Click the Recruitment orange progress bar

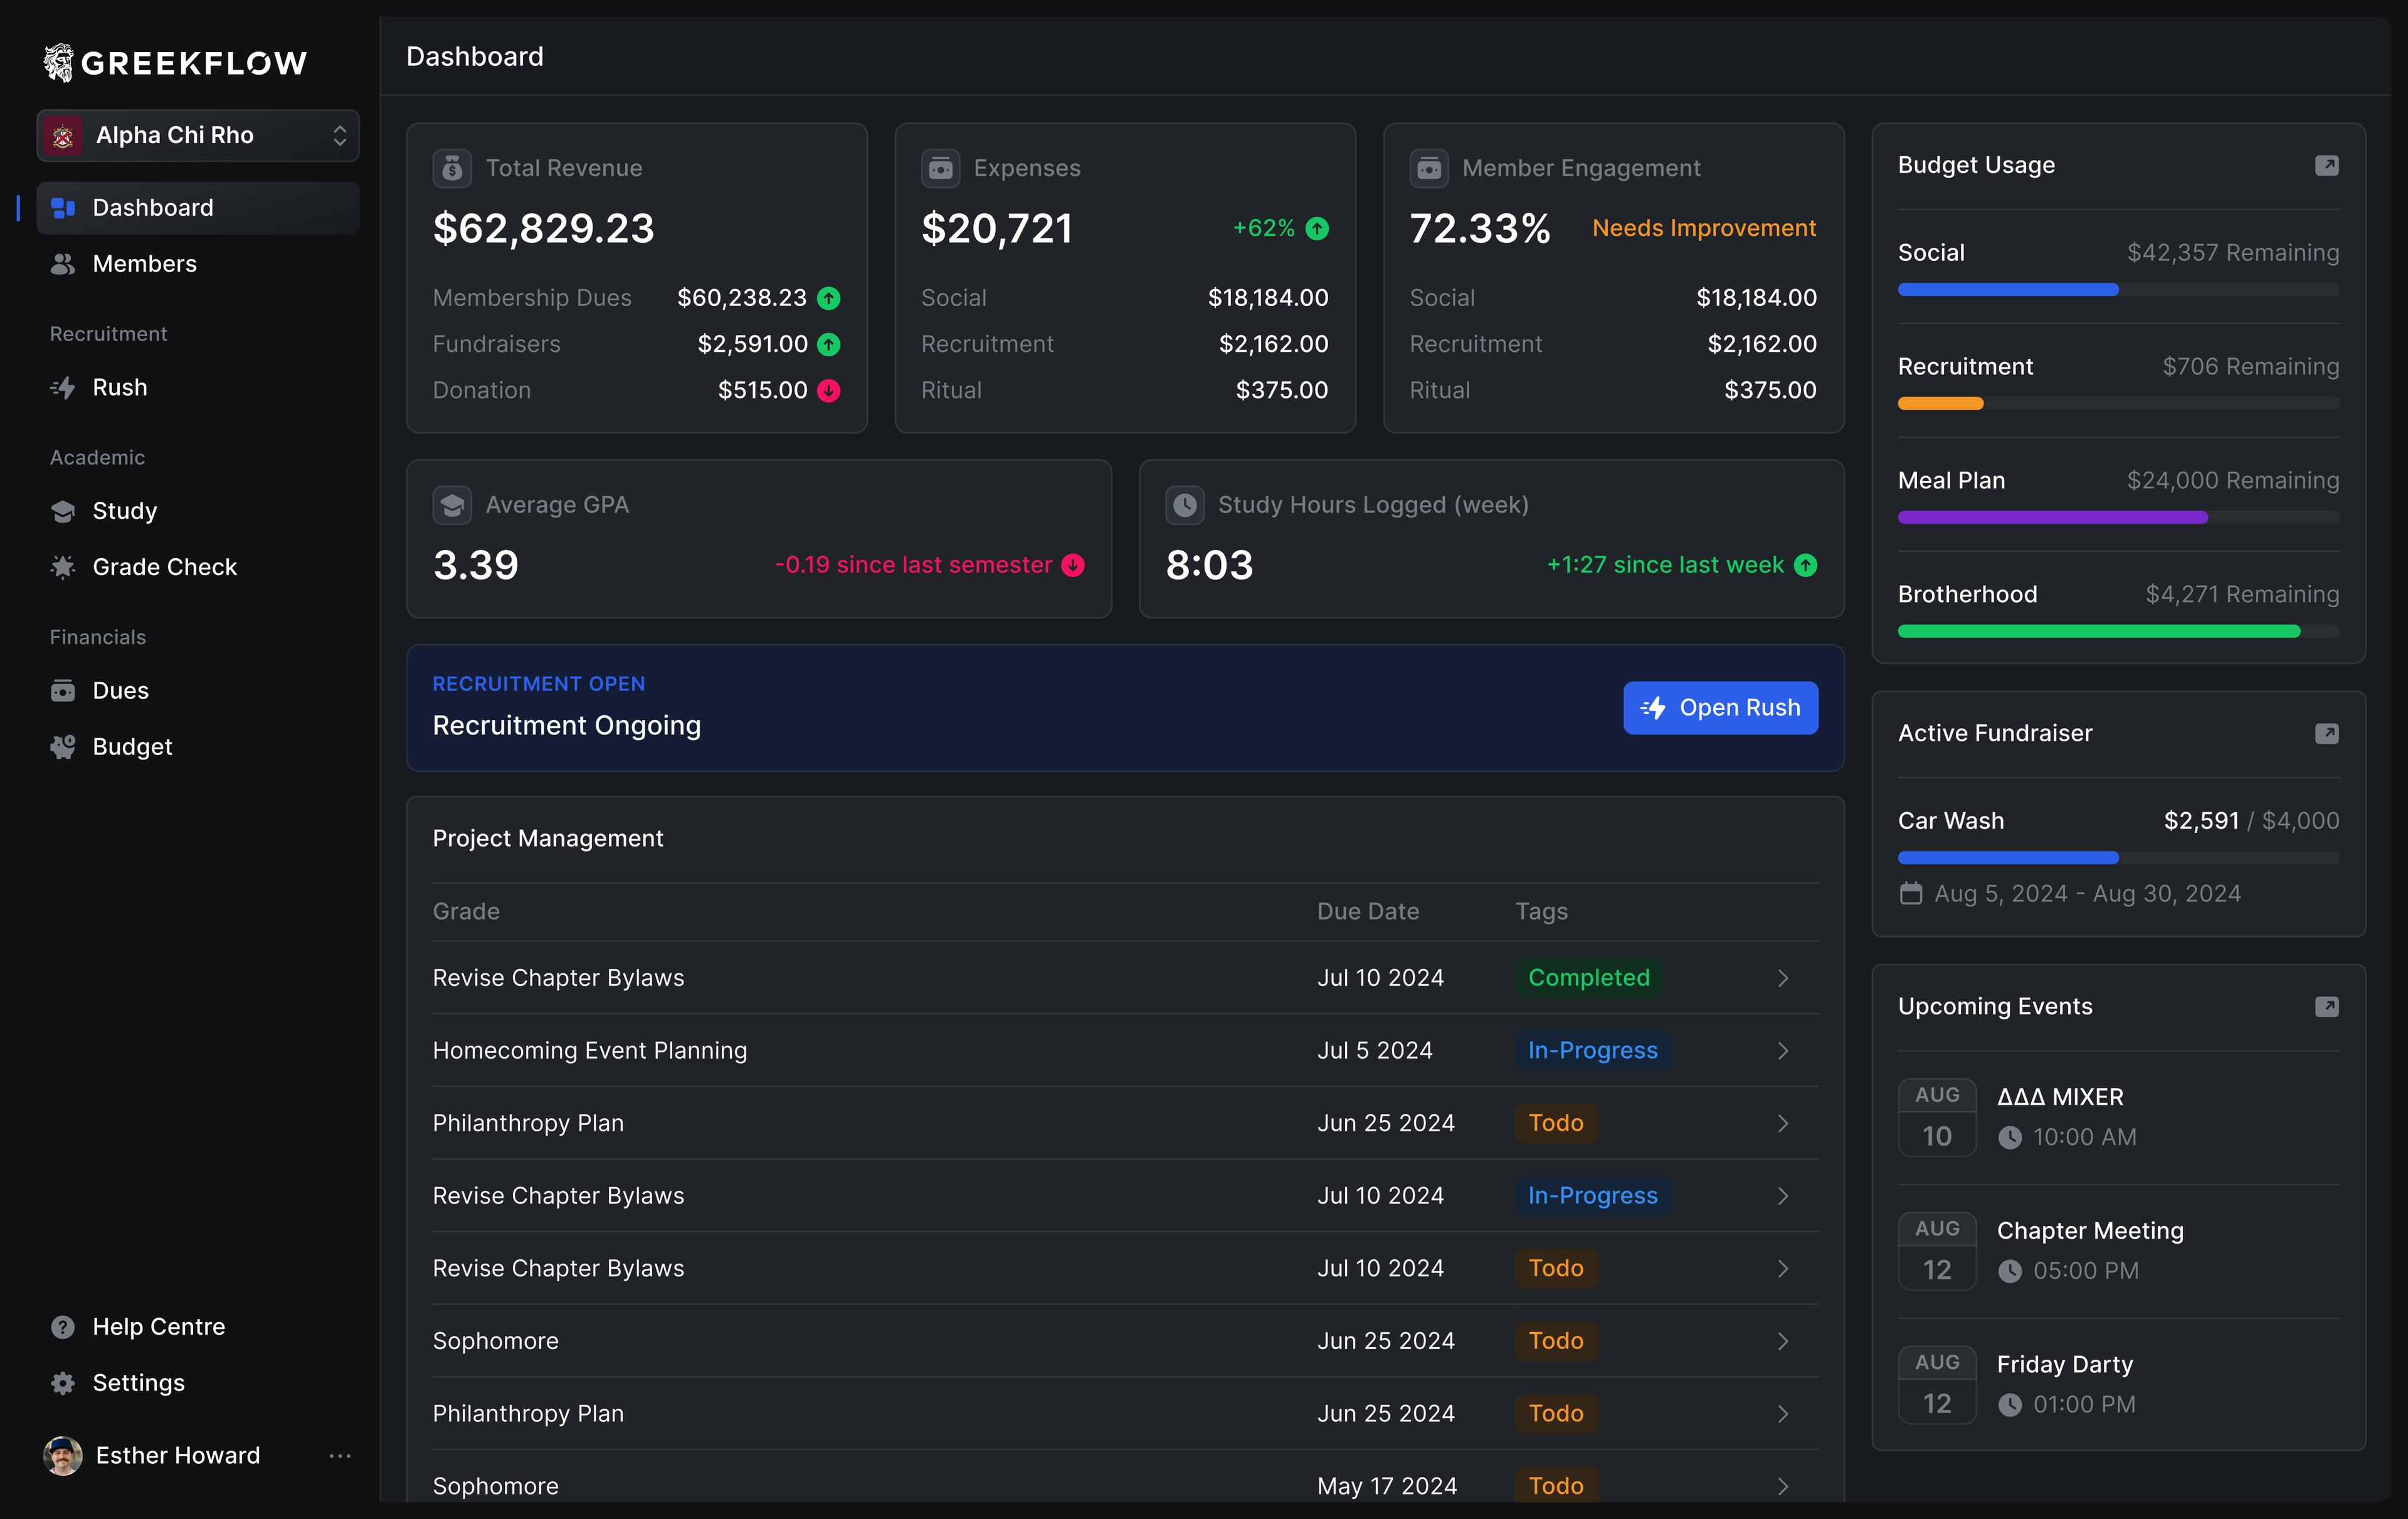2118,404
